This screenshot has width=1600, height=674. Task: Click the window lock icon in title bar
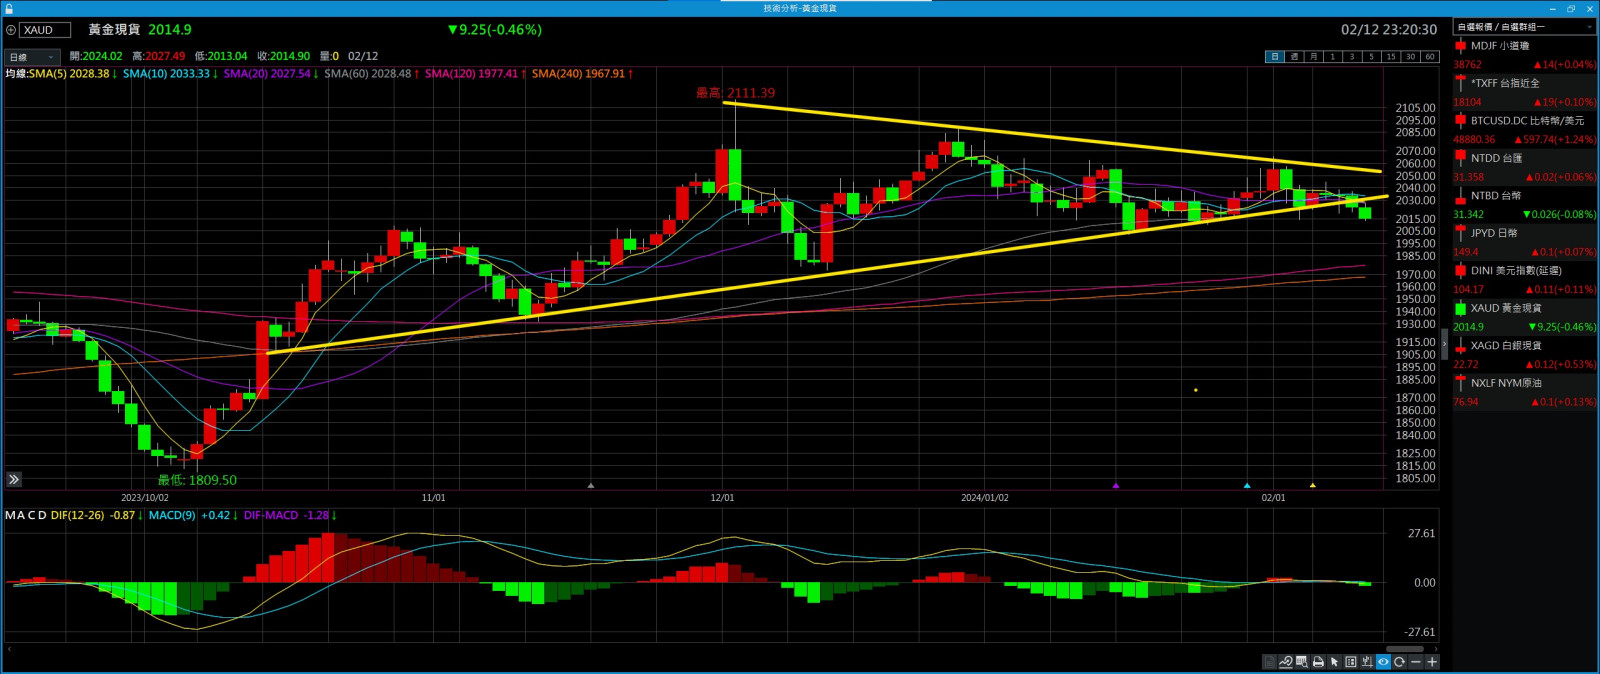(9, 8)
